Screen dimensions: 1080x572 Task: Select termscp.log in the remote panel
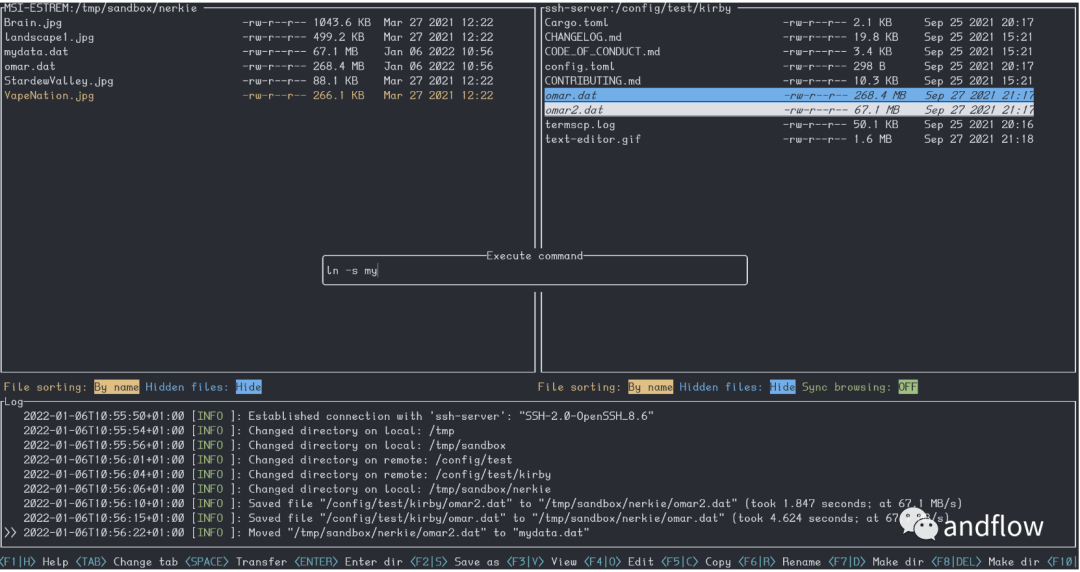tap(789, 125)
